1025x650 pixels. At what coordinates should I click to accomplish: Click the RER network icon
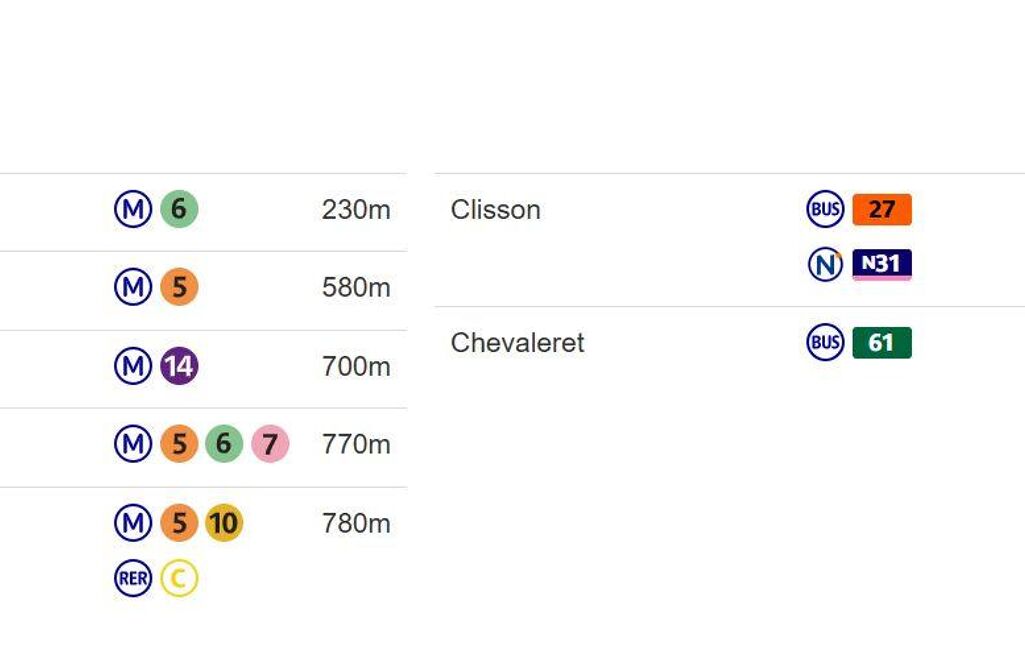(x=133, y=578)
